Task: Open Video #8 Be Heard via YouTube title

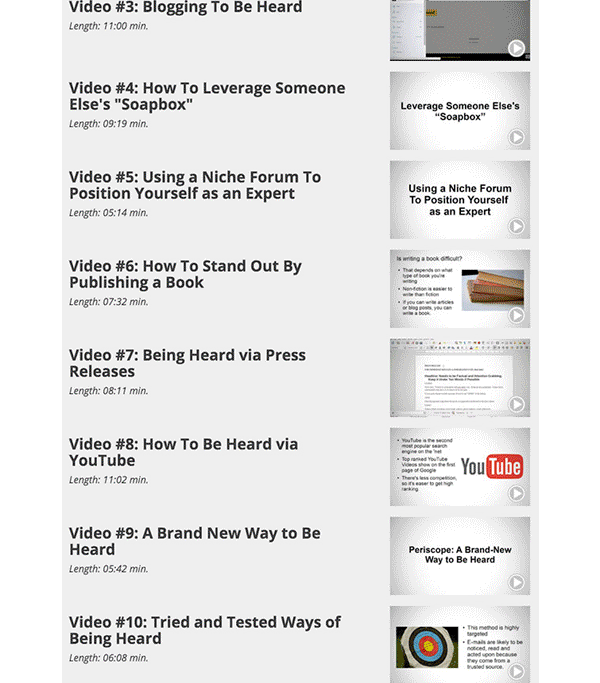Action: (183, 452)
